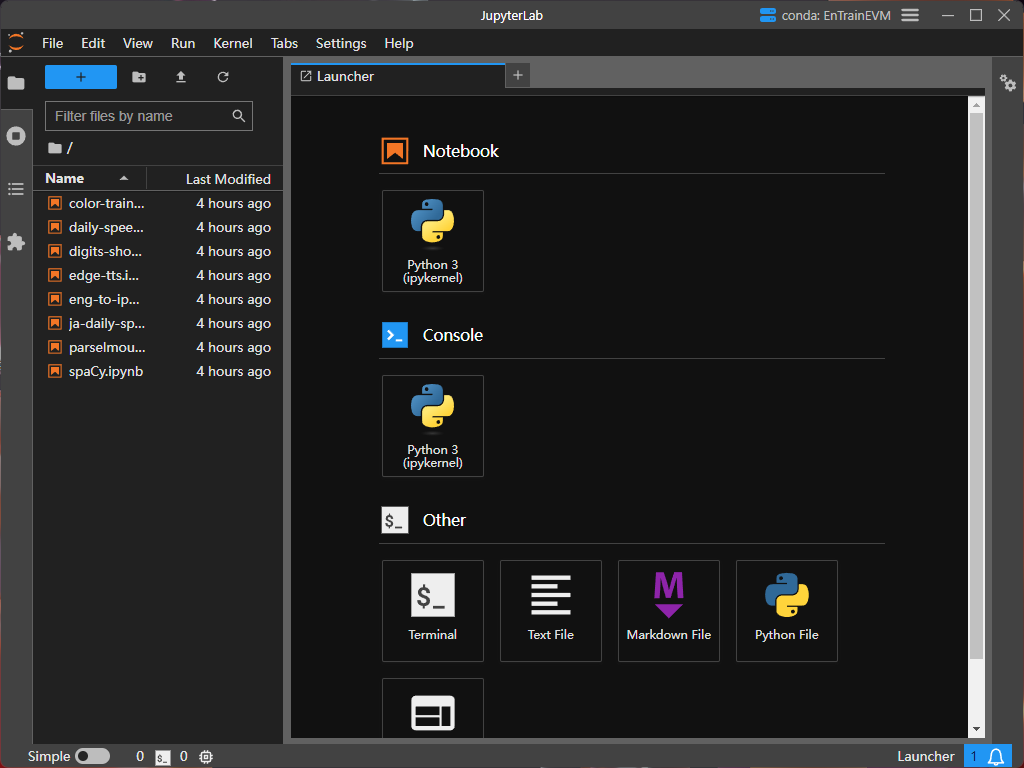The image size is (1024, 768).
Task: Toggle Simple interface mode switch
Action: click(x=92, y=756)
